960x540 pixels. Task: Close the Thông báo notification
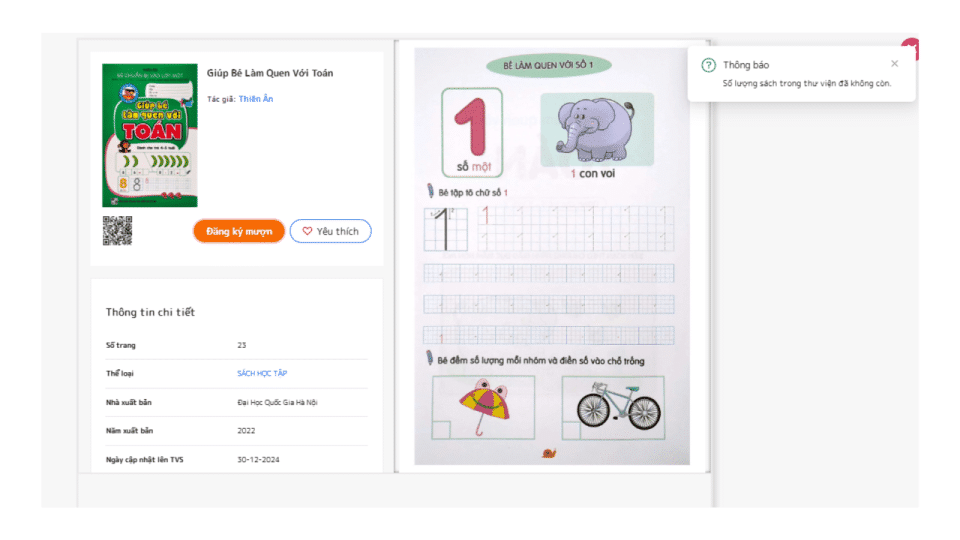[894, 64]
